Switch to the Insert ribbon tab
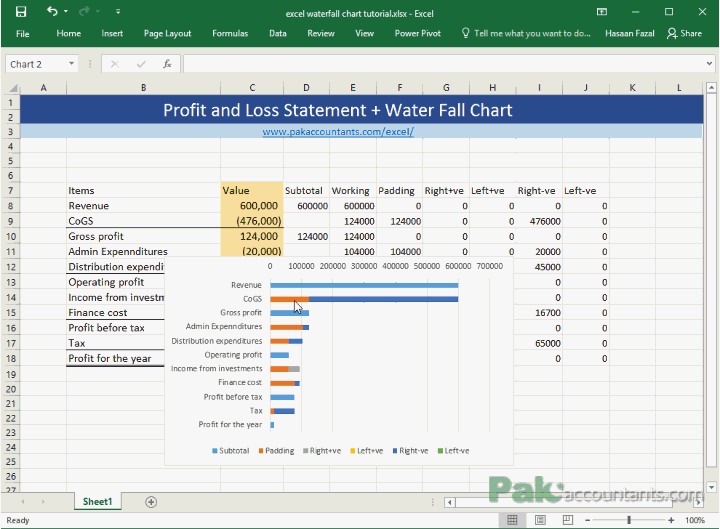This screenshot has height=529, width=720. click(112, 33)
